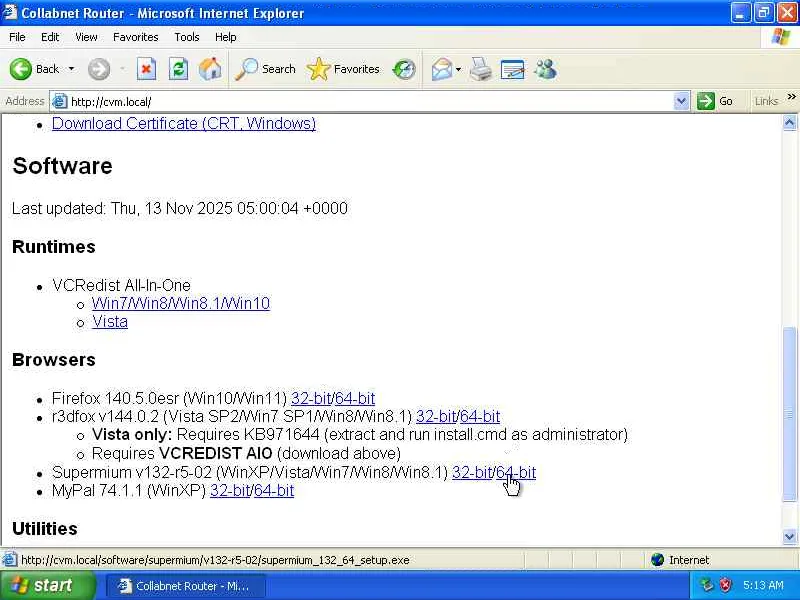800x600 pixels.
Task: Go back using the Back button
Action: [34, 69]
